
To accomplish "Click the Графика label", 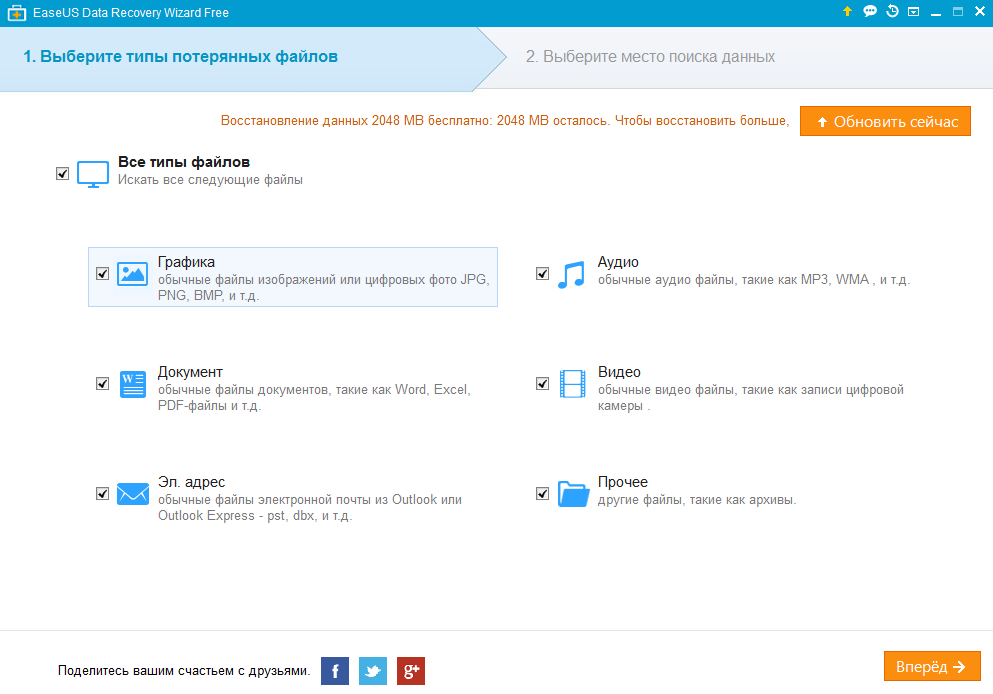I will pyautogui.click(x=186, y=262).
